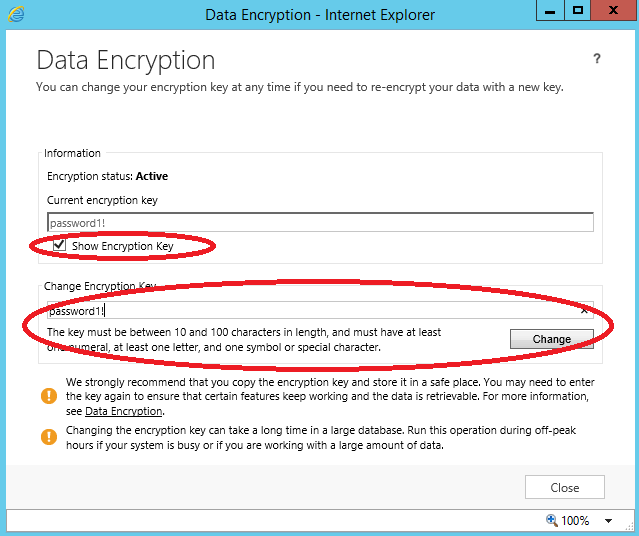Follow the Data Encryption help link
This screenshot has height=536, width=639.
coord(123,411)
